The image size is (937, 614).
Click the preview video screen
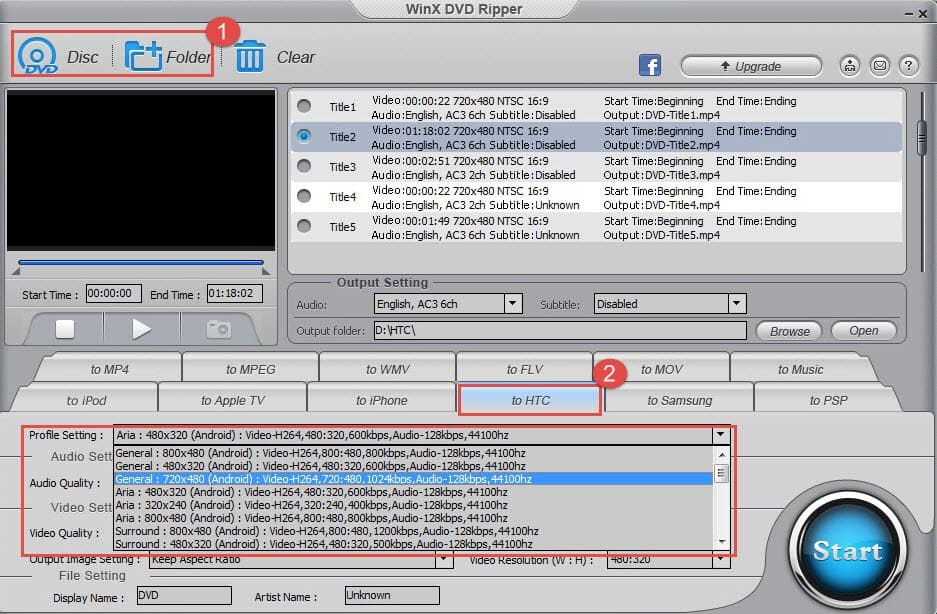point(140,170)
